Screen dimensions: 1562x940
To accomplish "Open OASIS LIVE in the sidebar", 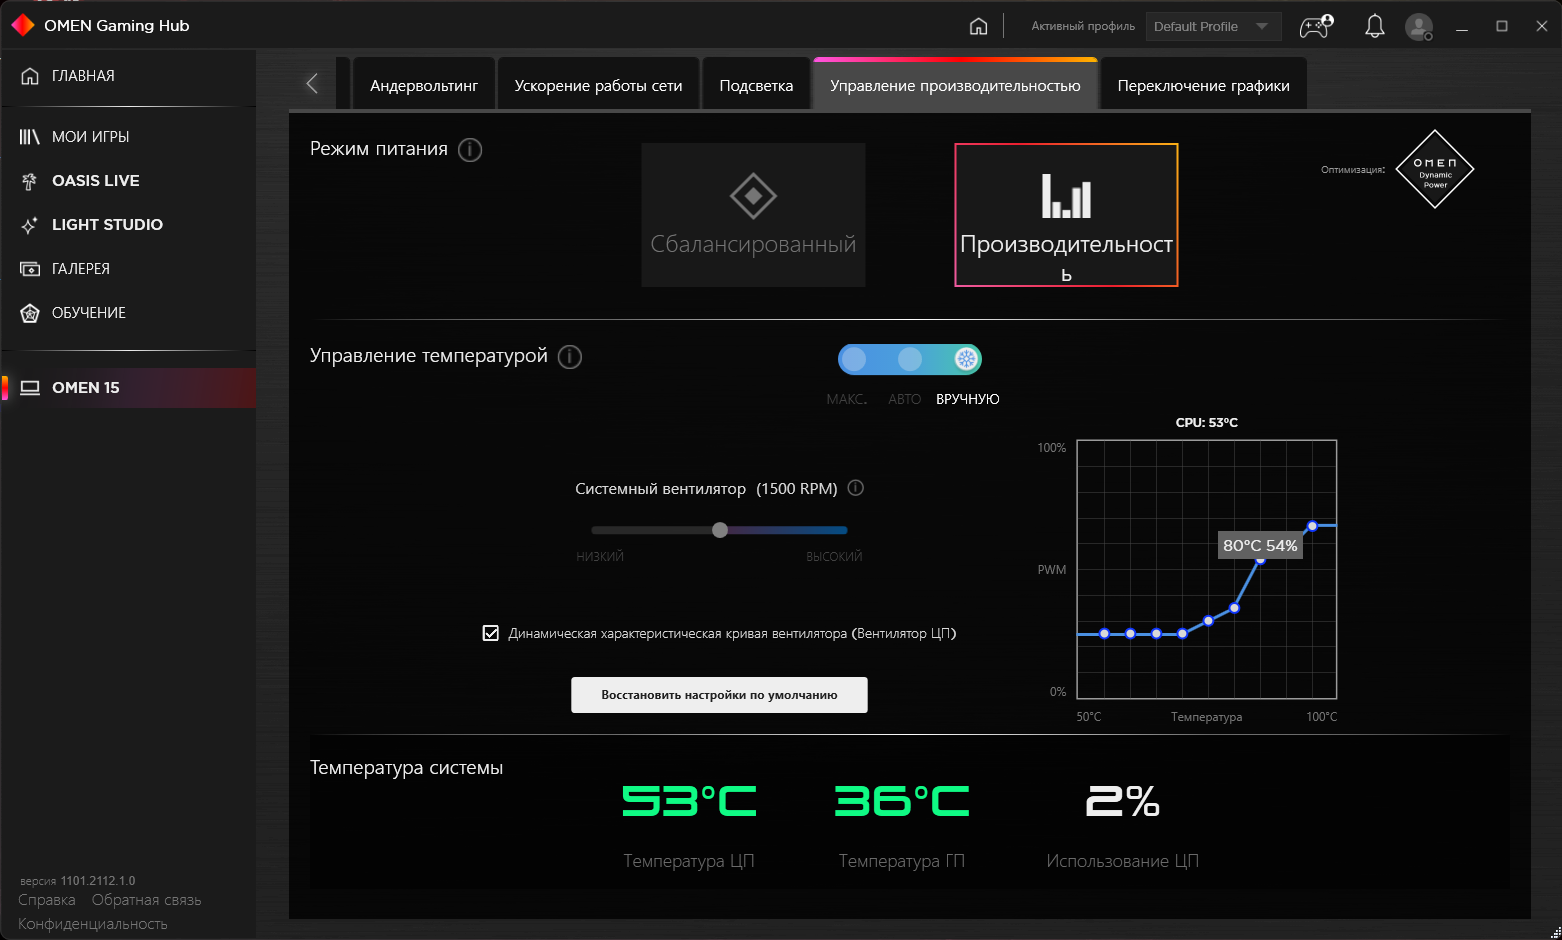I will click(x=128, y=181).
